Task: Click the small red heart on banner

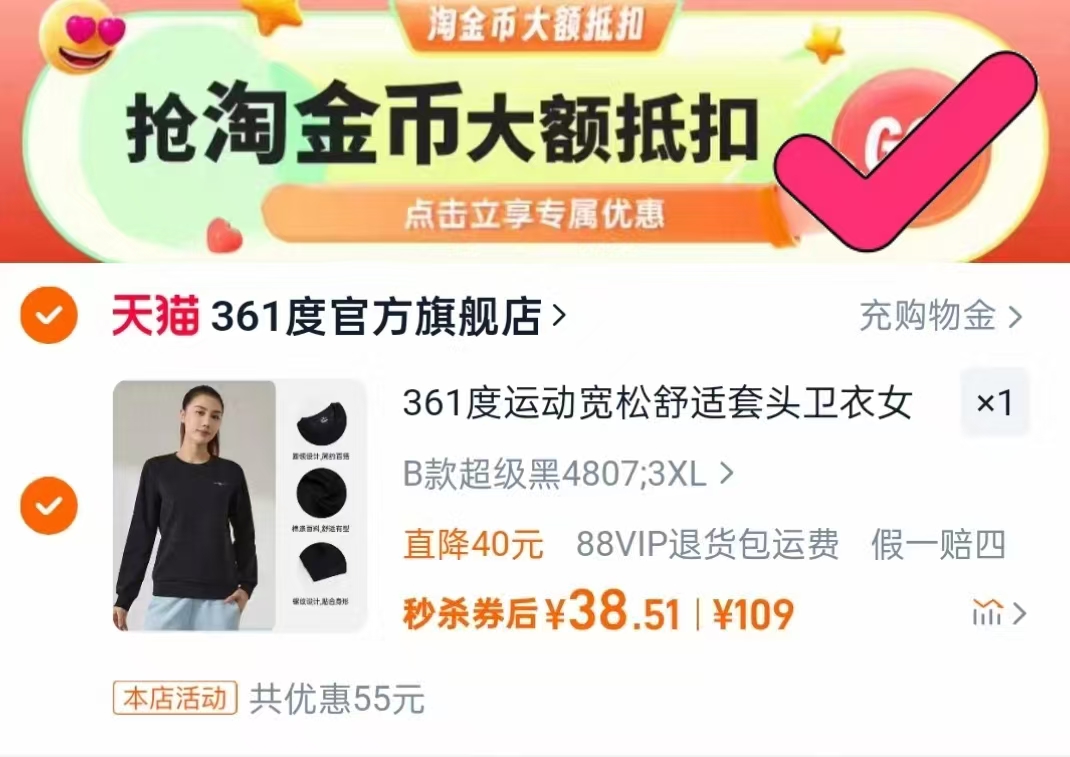Action: (224, 235)
